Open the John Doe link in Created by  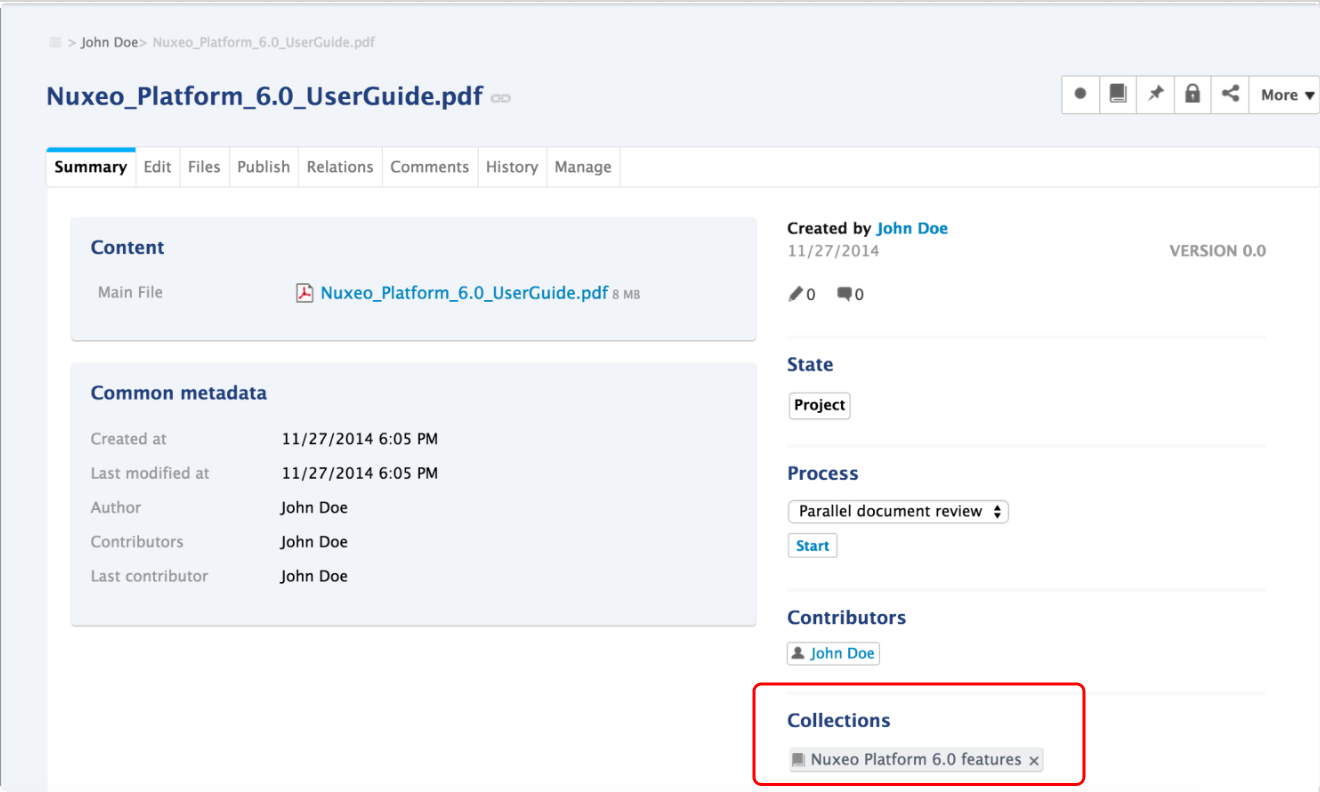click(x=912, y=228)
